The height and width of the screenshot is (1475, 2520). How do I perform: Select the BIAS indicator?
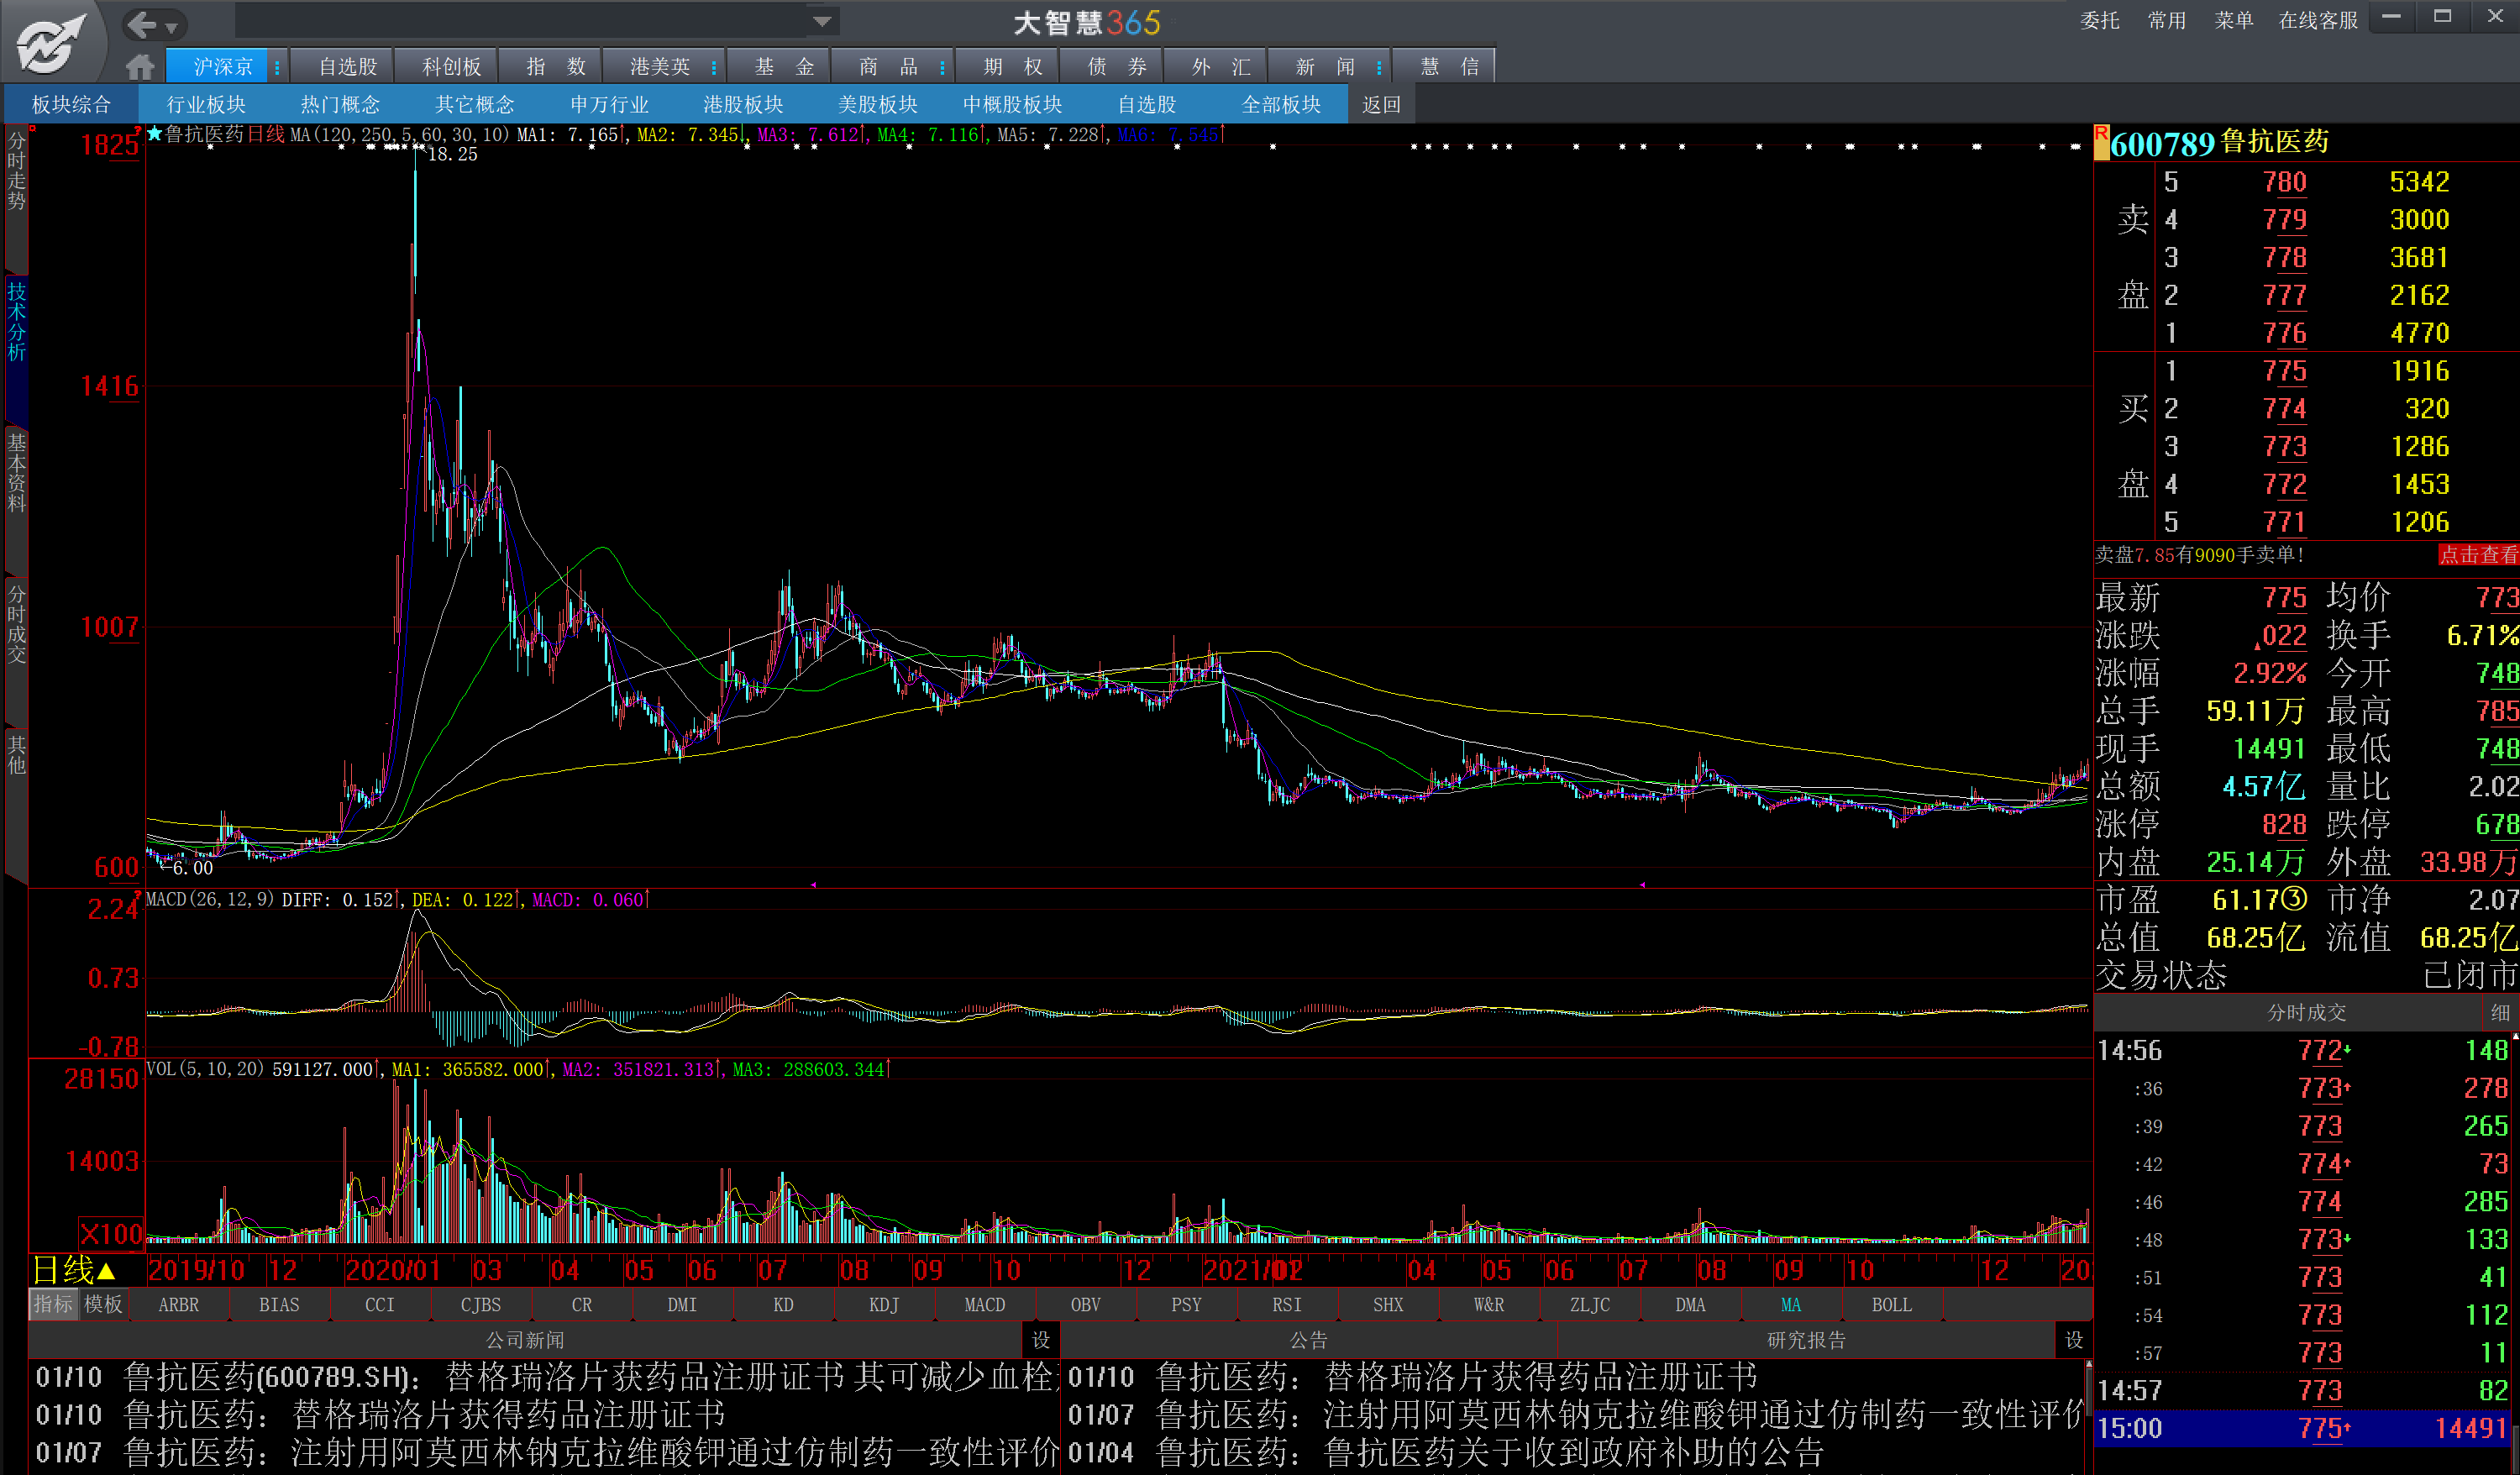pos(279,1304)
